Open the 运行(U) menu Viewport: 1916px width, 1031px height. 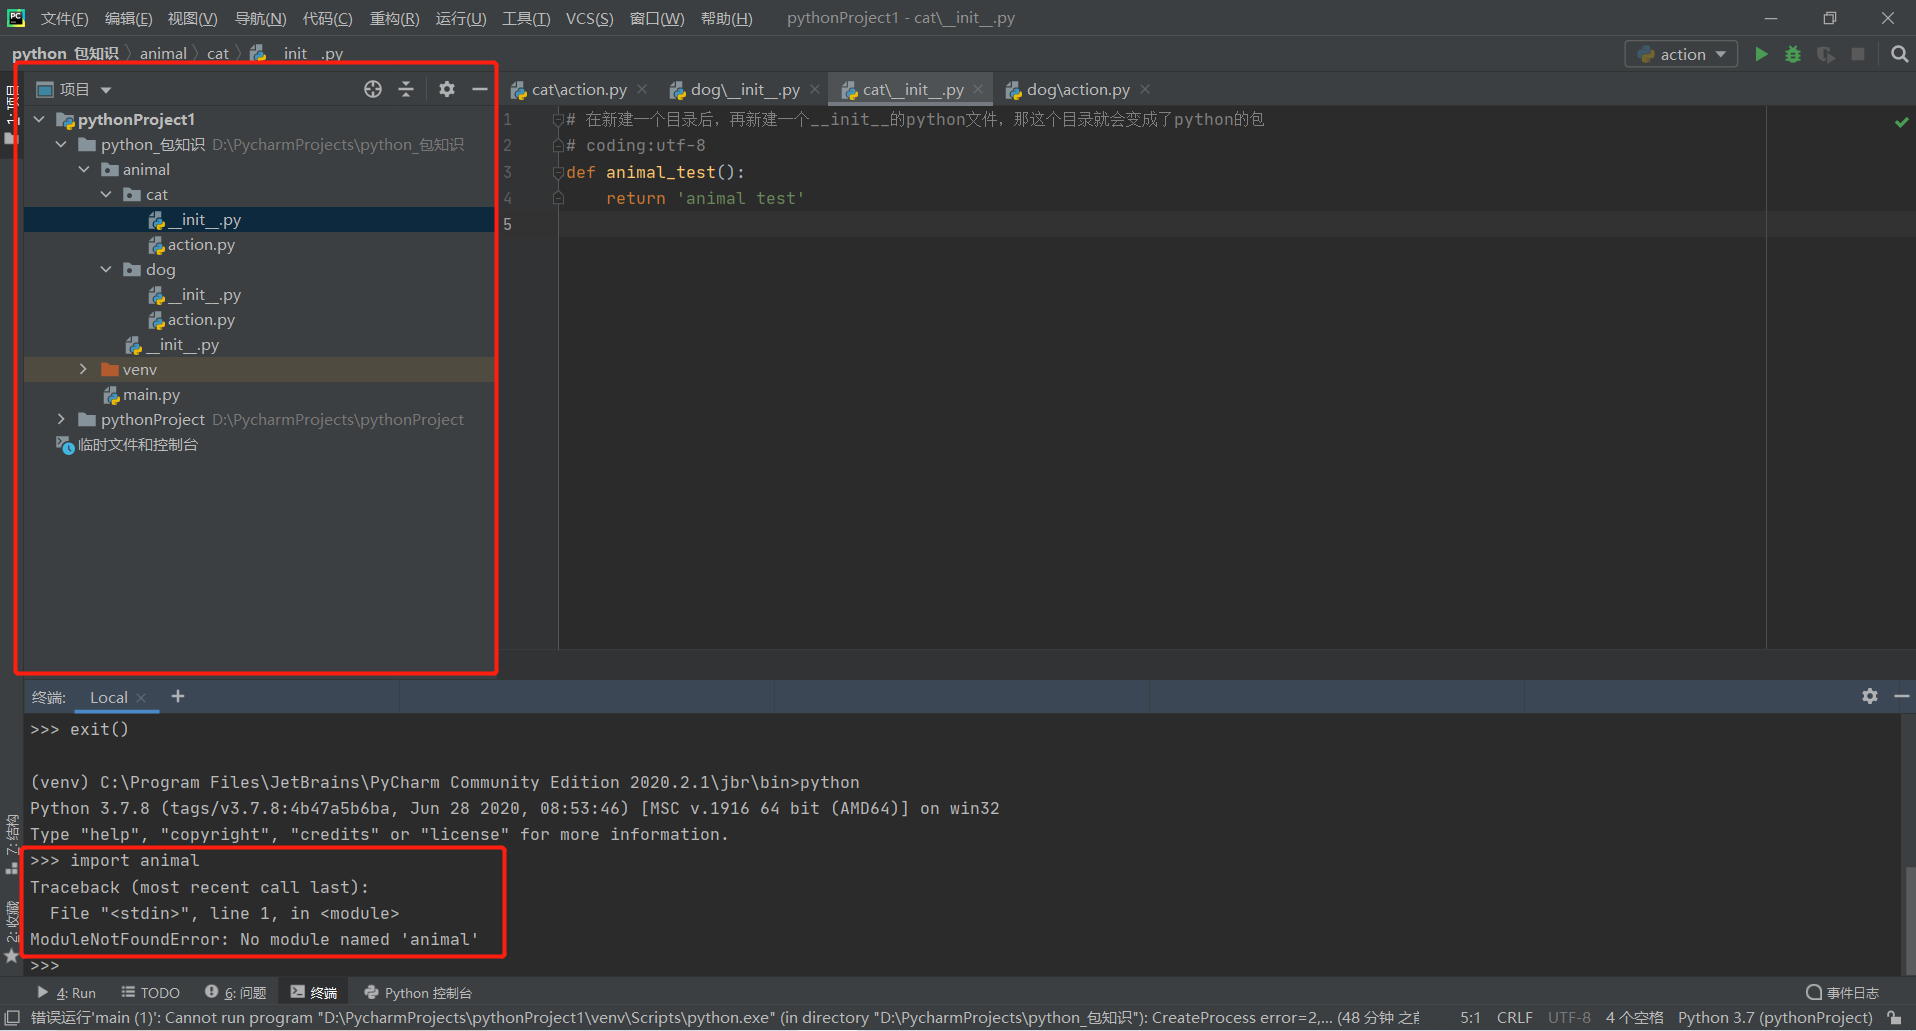[461, 19]
